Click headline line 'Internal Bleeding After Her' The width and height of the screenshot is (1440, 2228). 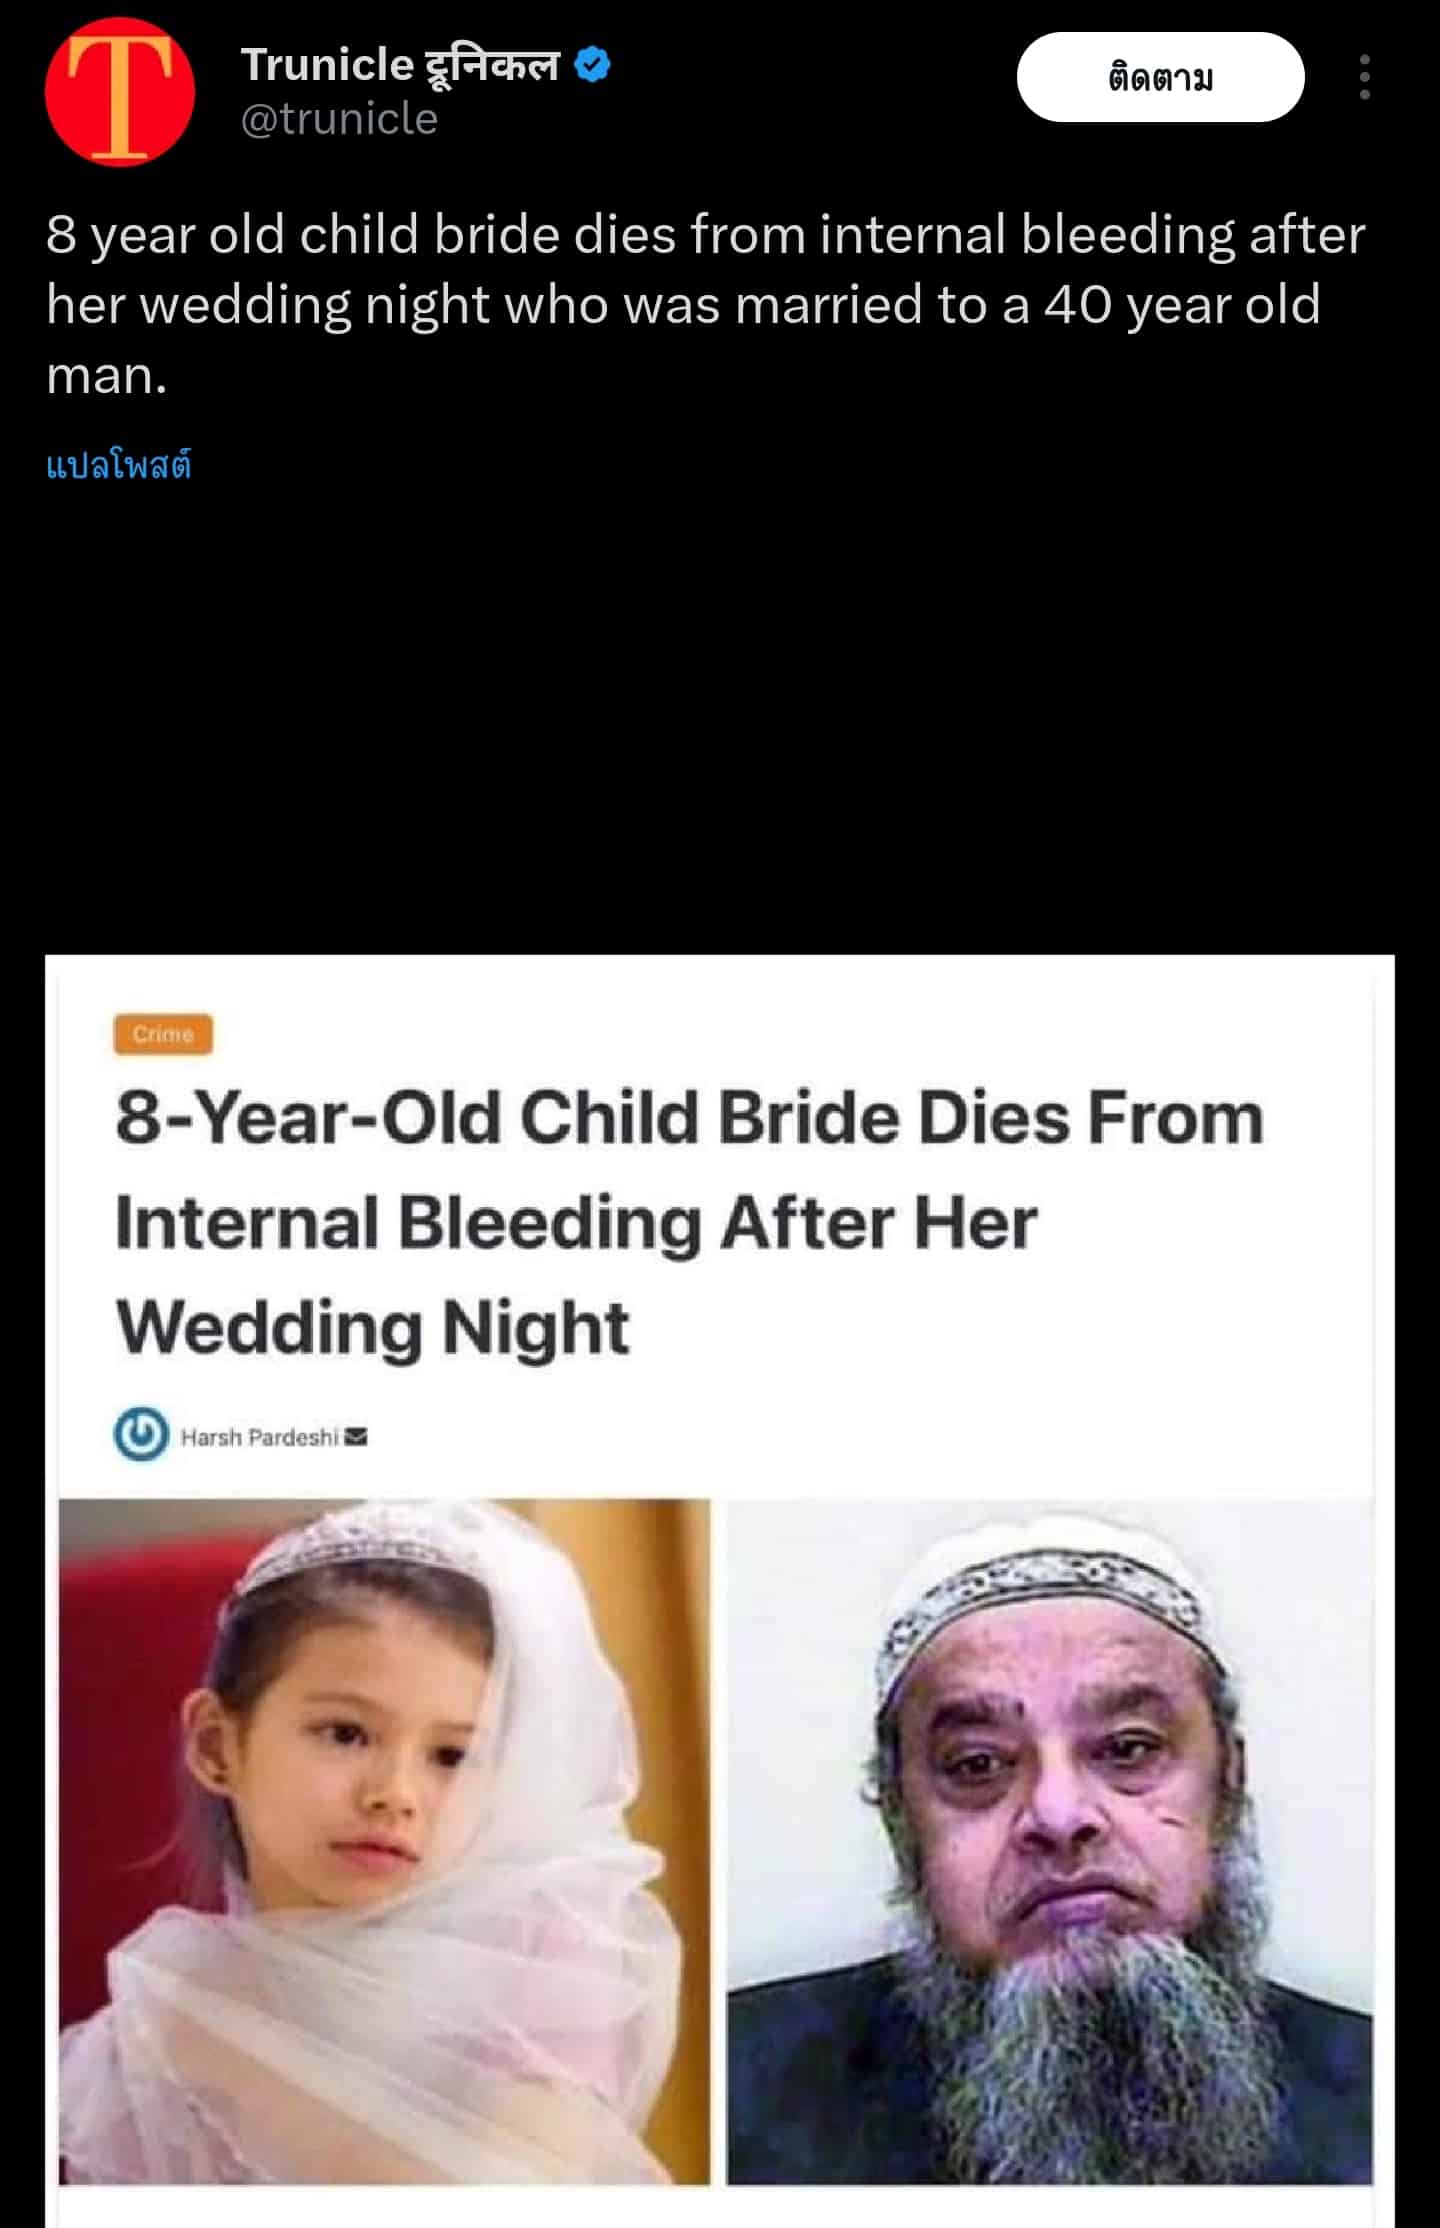click(577, 1223)
